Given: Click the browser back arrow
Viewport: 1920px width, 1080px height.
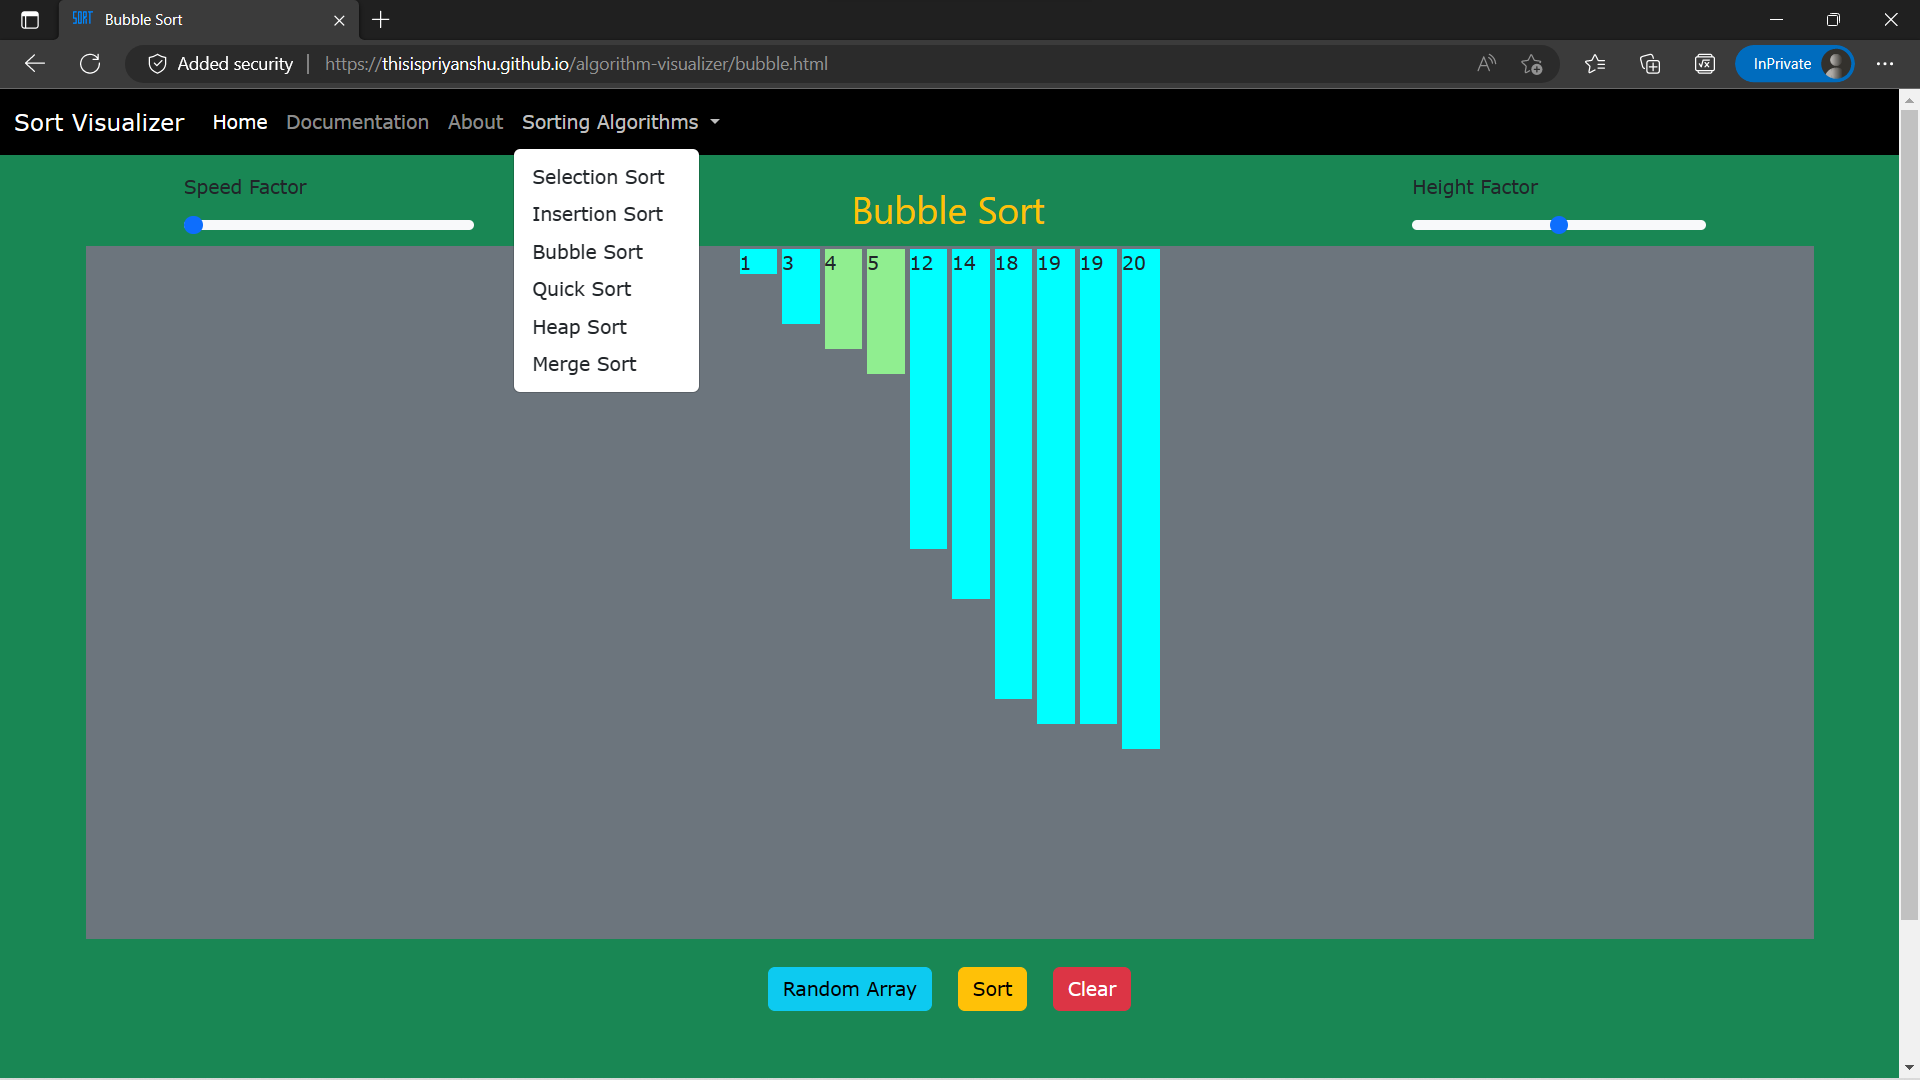Looking at the screenshot, I should pos(35,64).
